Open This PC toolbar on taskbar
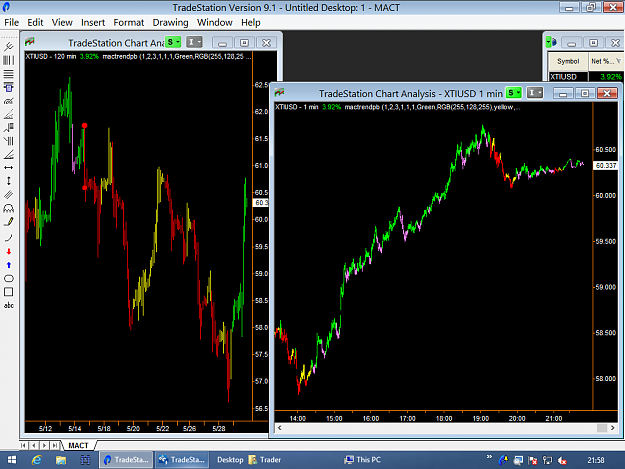 pyautogui.click(x=363, y=460)
